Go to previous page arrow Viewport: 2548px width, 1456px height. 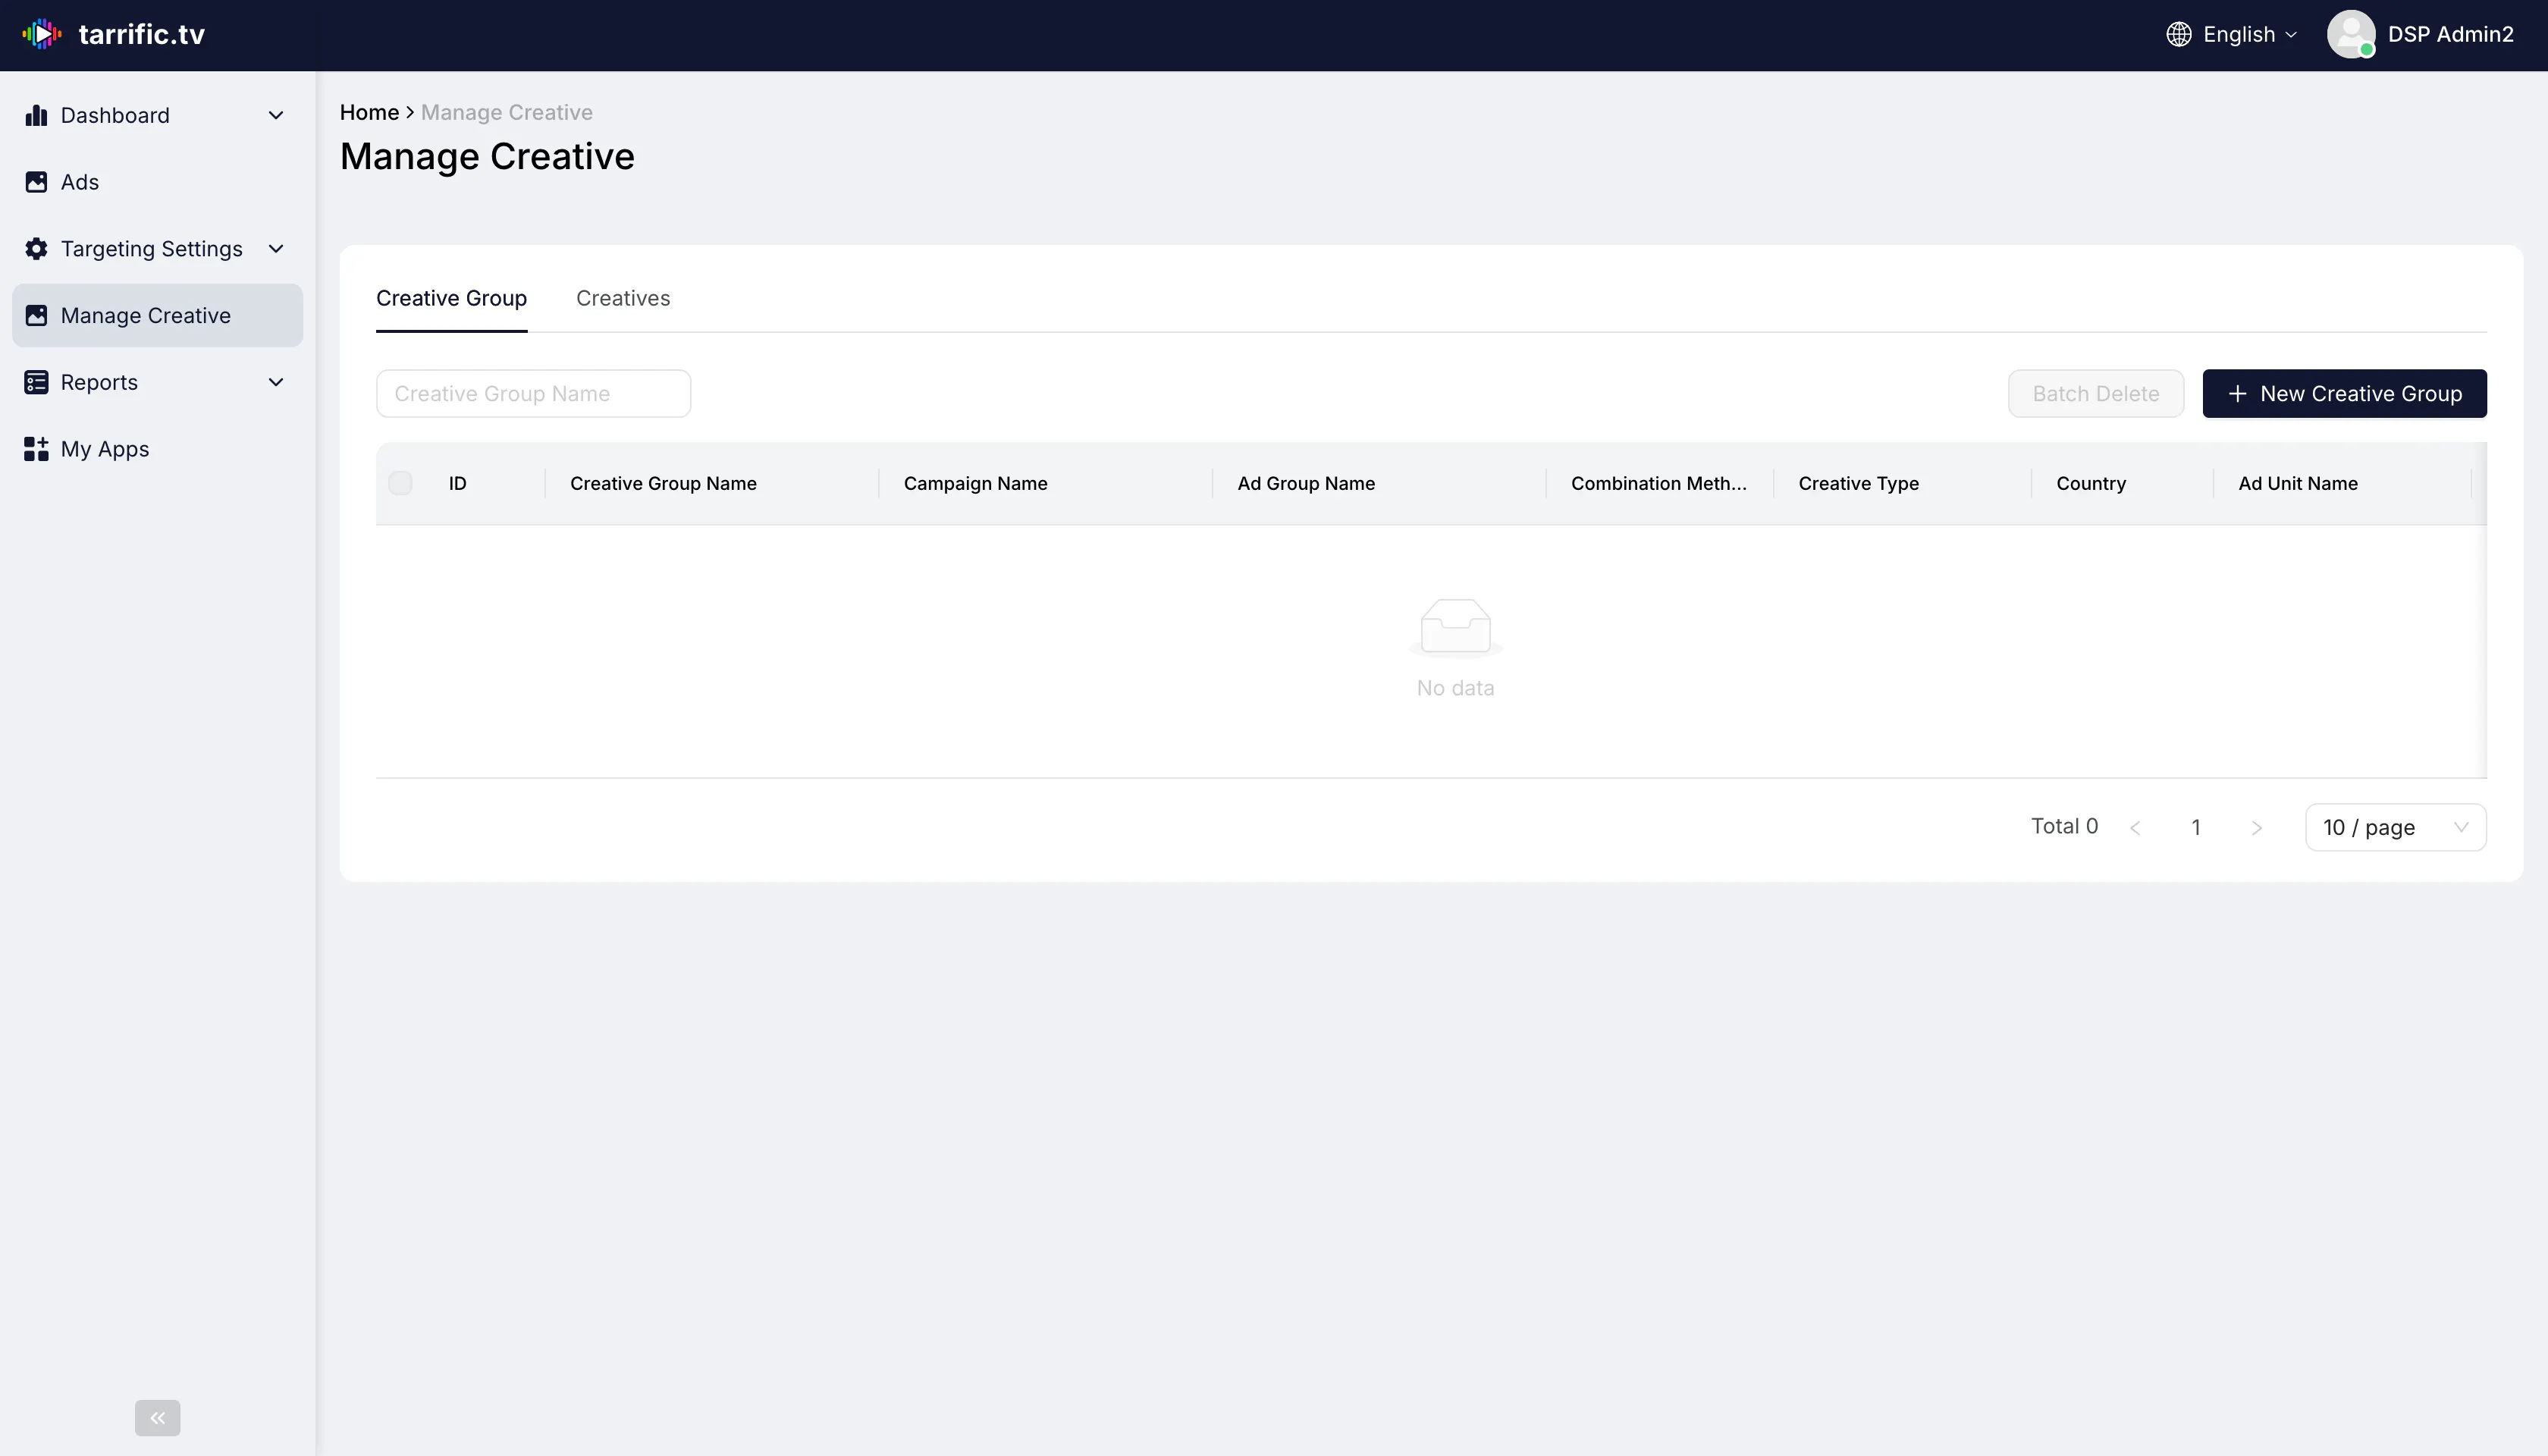[x=2136, y=828]
